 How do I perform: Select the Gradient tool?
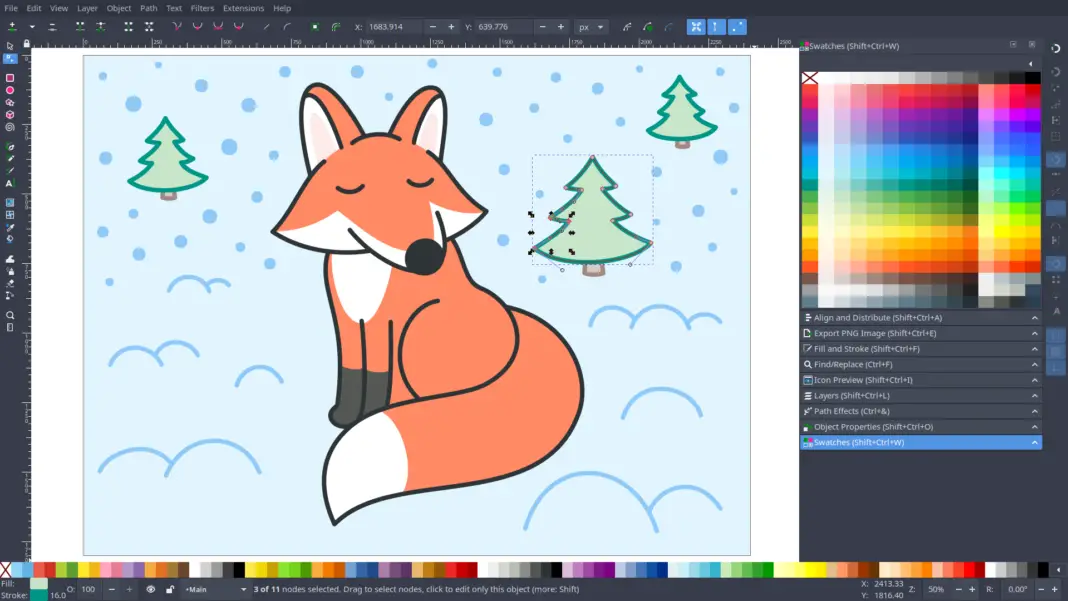pos(8,200)
